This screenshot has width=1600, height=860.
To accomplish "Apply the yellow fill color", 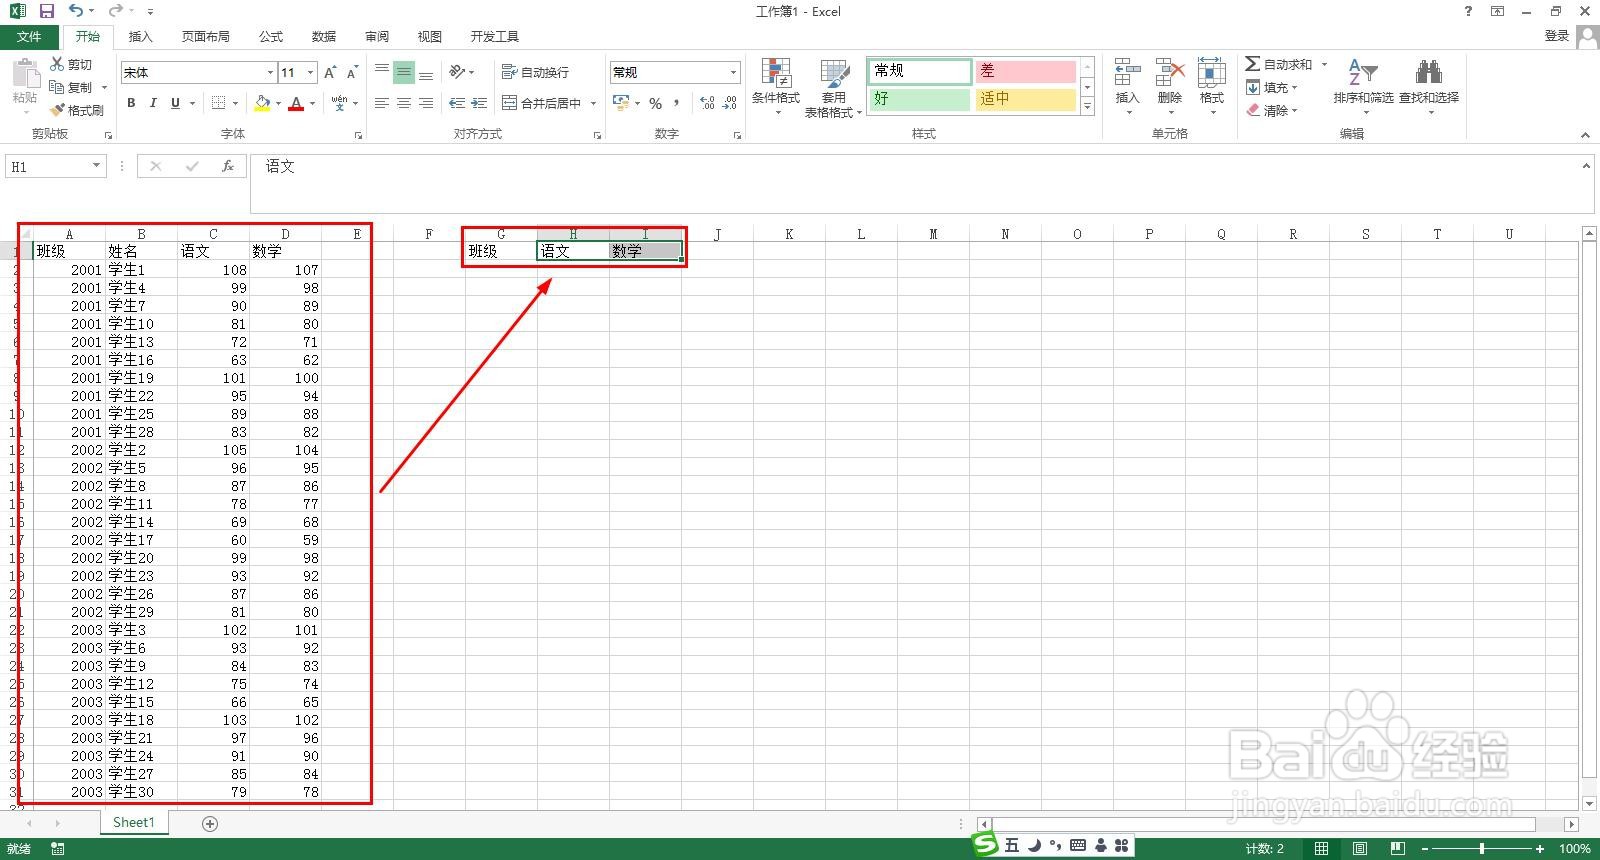I will click(262, 103).
